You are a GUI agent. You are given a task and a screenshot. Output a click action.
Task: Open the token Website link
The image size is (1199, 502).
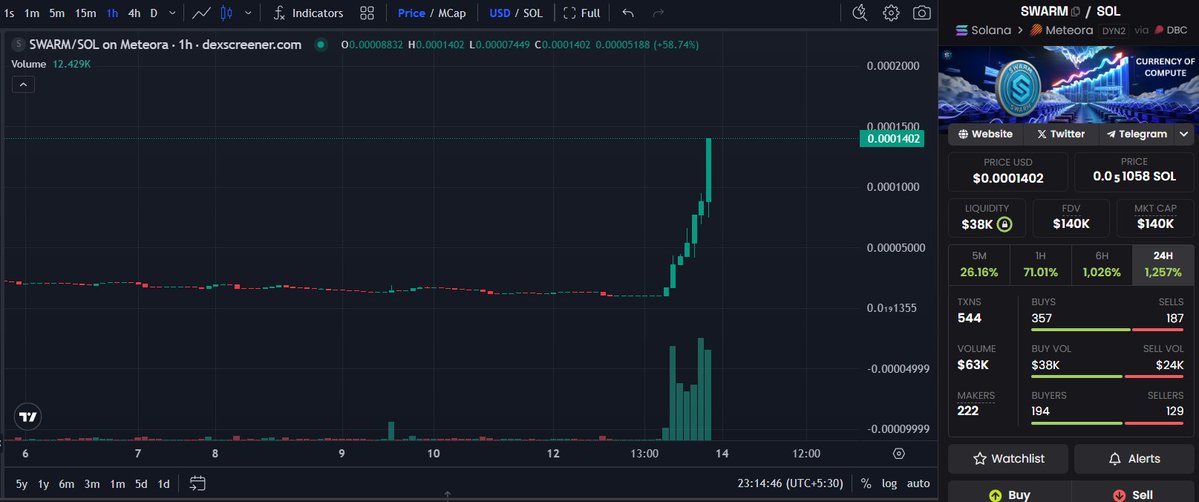(986, 134)
